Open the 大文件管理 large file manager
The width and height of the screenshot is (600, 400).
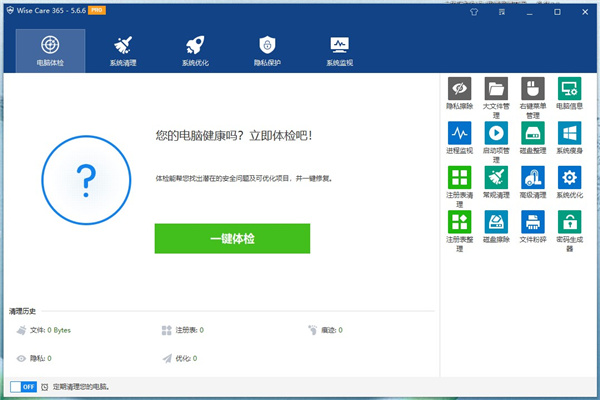[x=496, y=92]
